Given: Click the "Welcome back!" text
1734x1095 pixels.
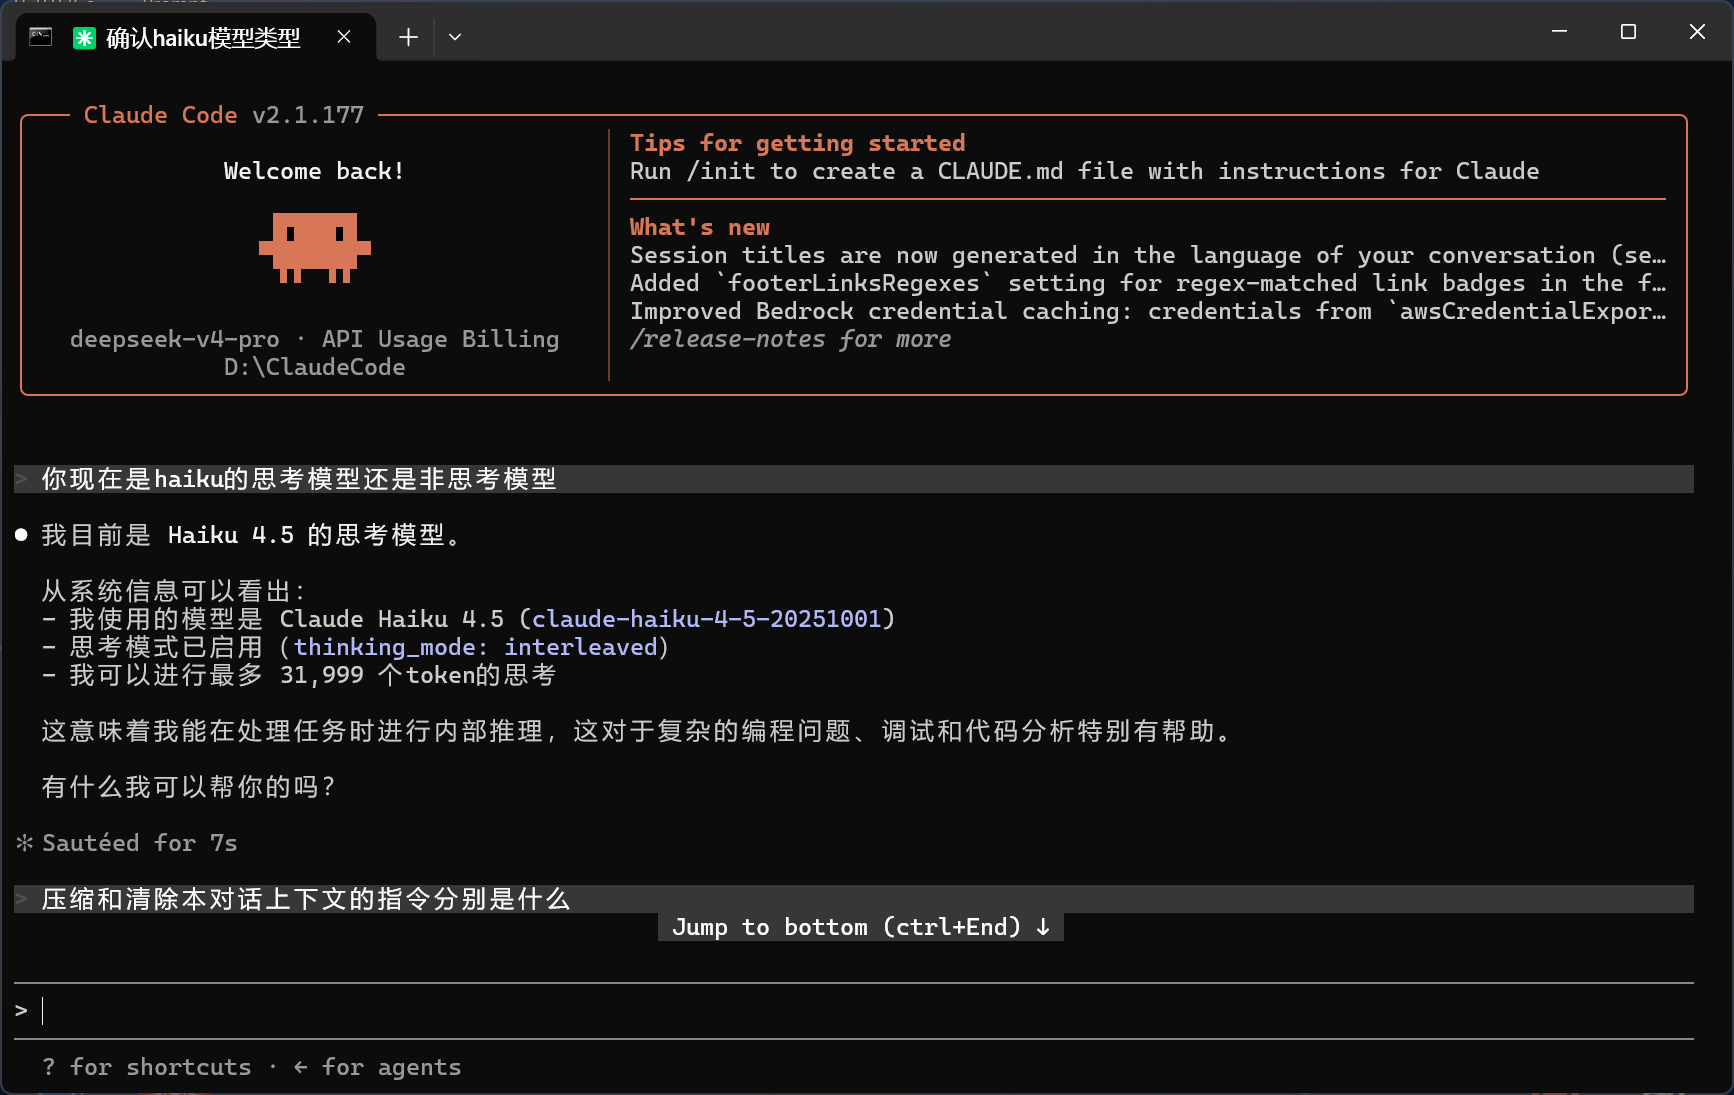Looking at the screenshot, I should pos(314,171).
